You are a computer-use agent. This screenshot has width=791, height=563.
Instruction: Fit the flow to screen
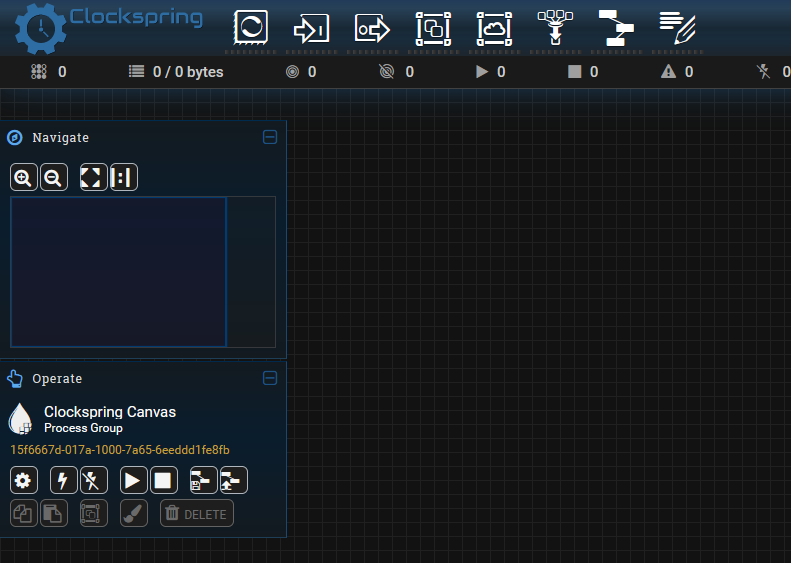(92, 178)
